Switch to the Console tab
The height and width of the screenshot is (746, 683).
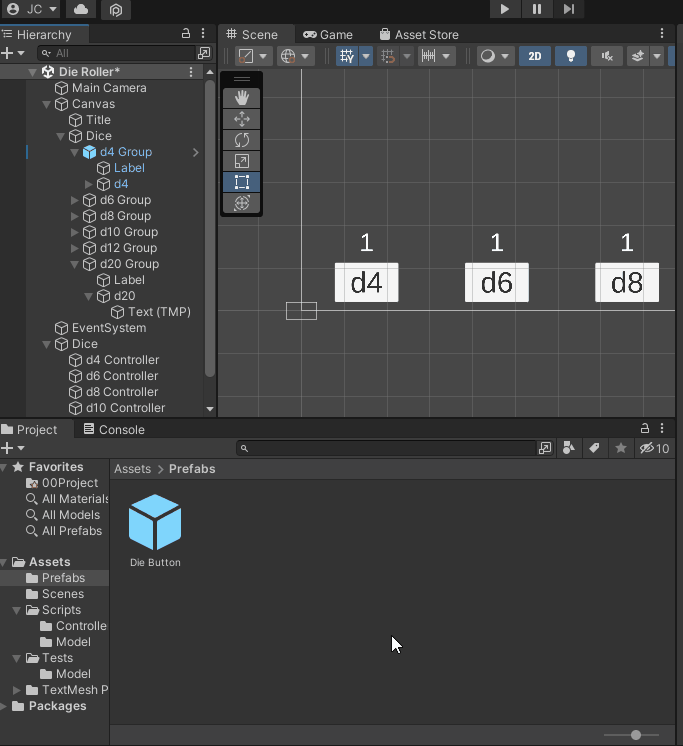pos(114,430)
